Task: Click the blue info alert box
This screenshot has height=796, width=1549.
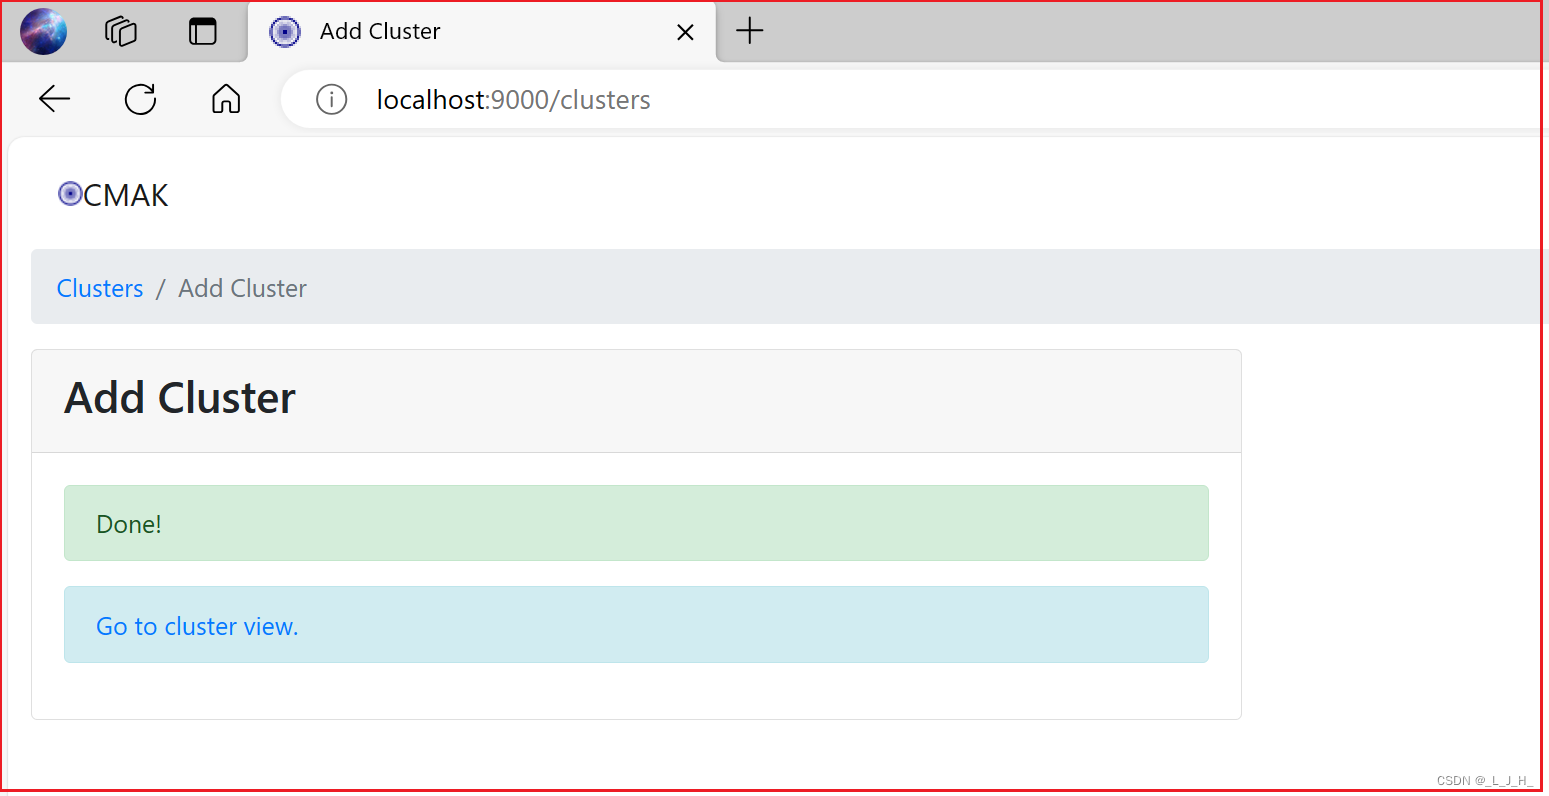Action: [636, 625]
